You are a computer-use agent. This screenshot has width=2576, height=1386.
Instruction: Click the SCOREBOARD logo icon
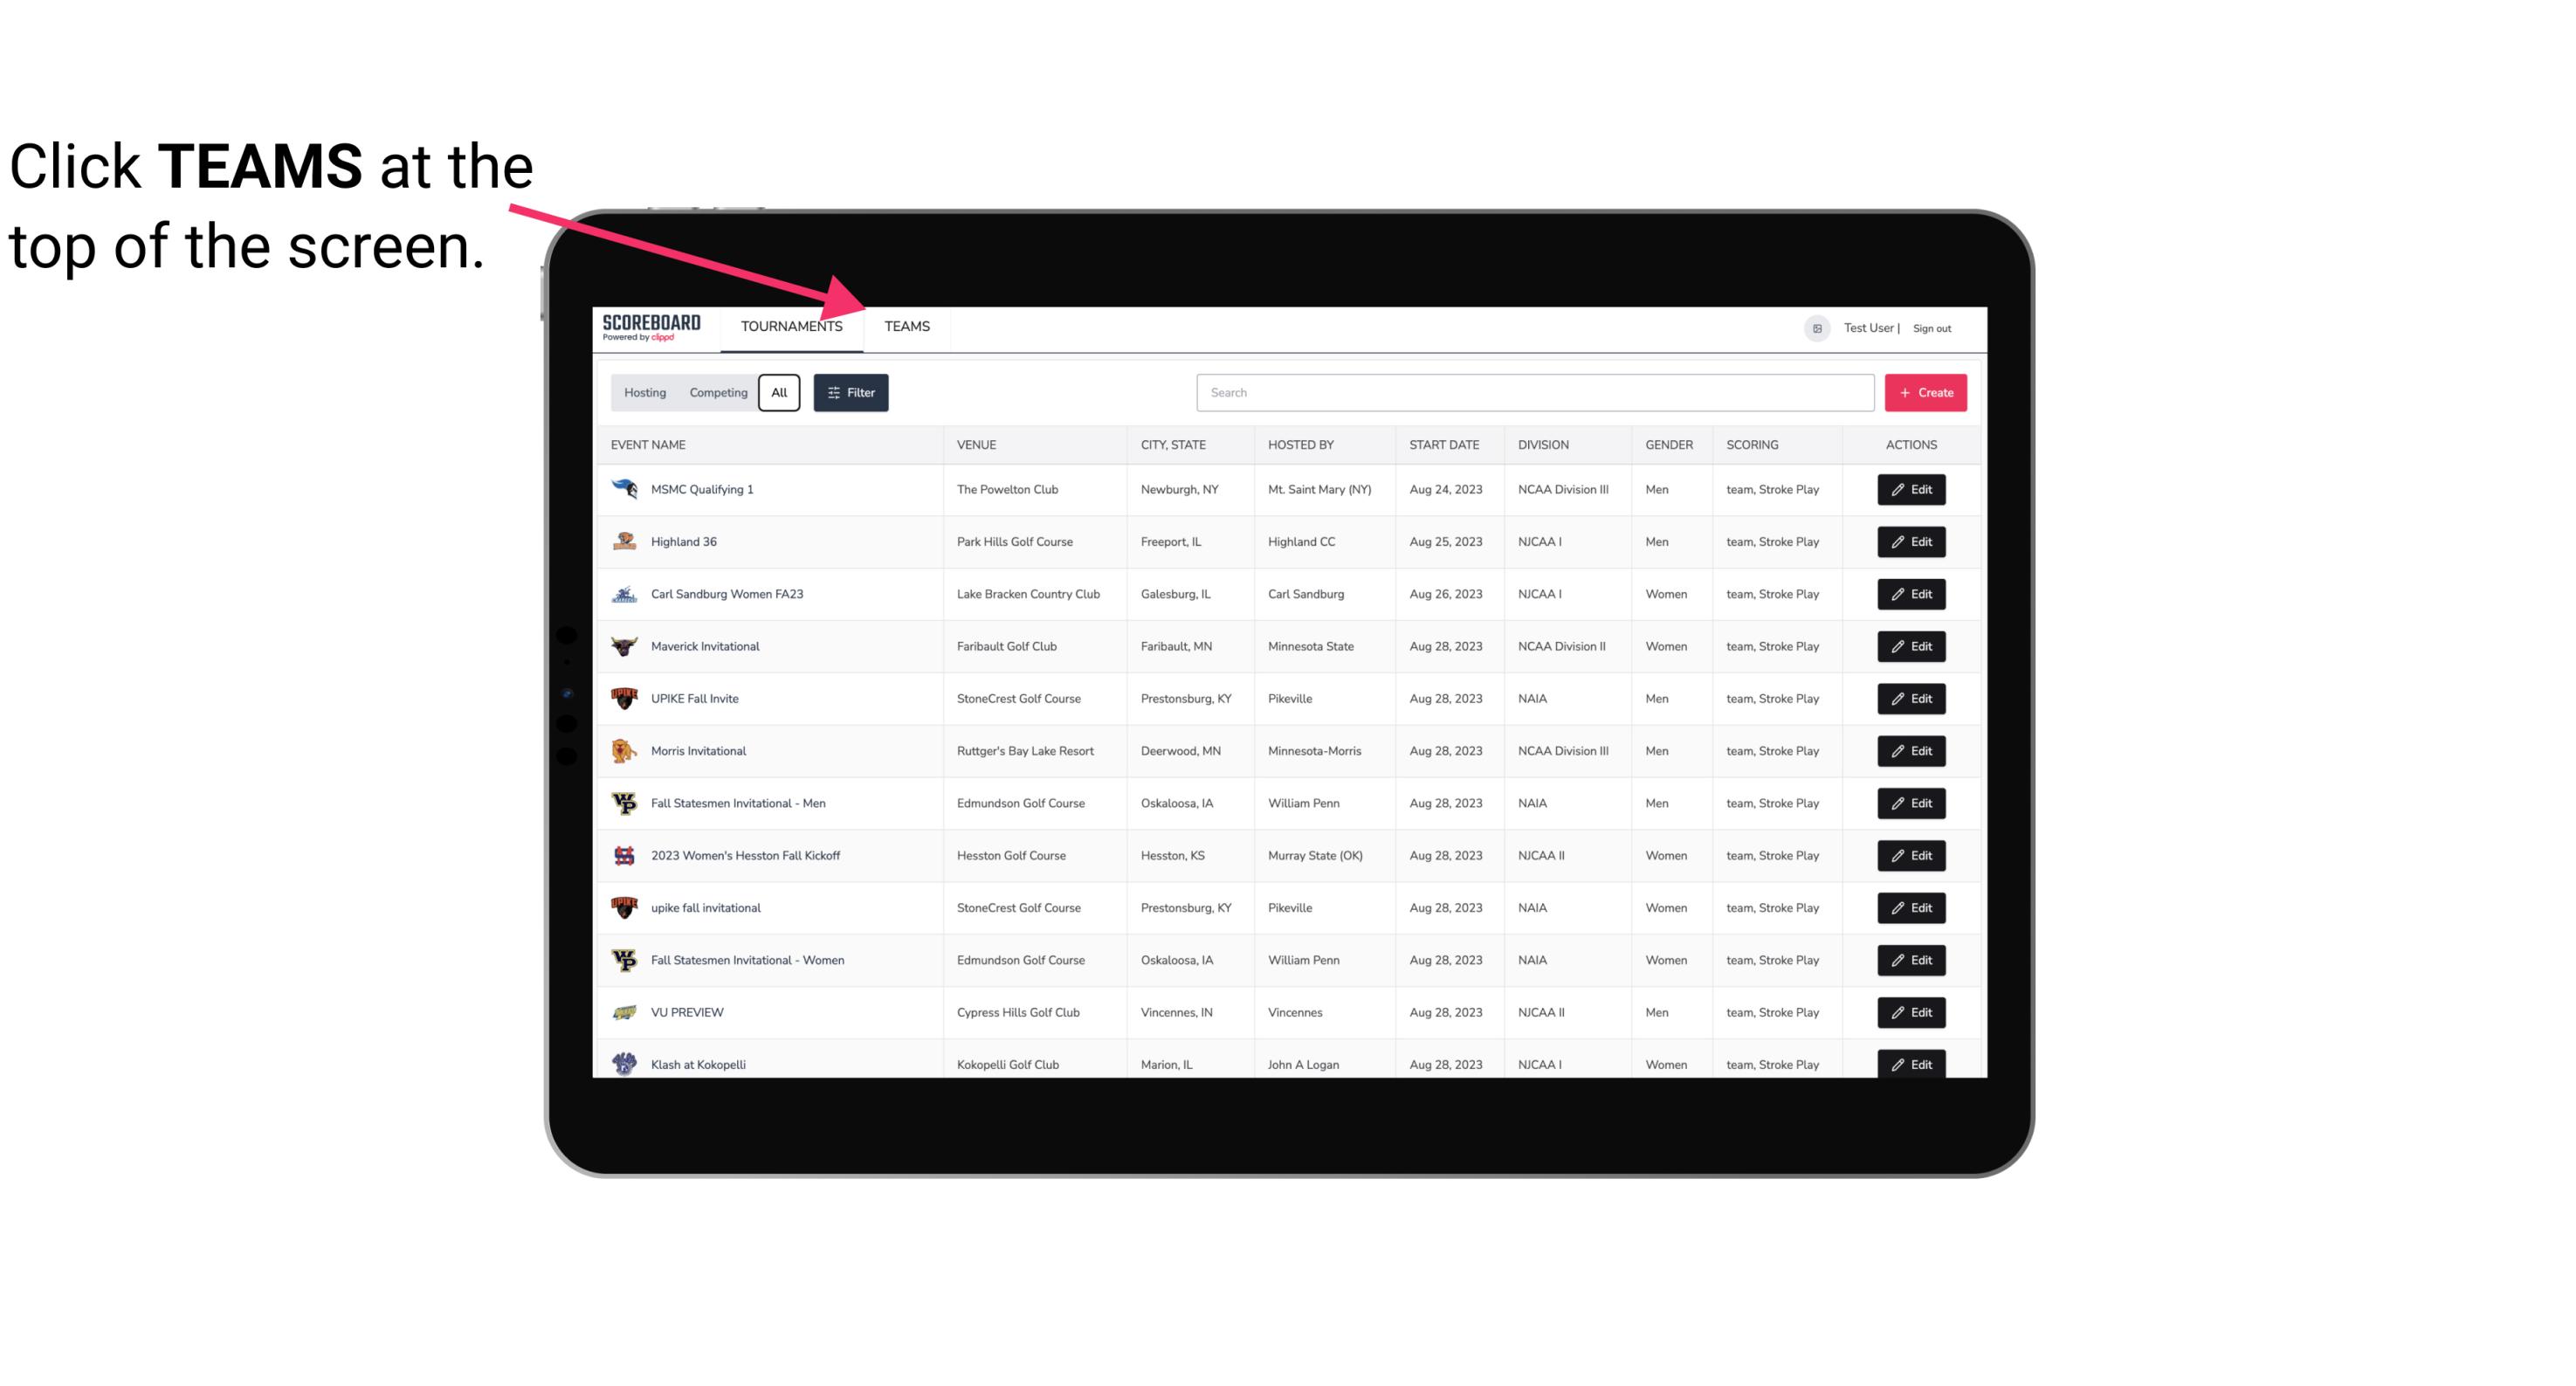(655, 328)
